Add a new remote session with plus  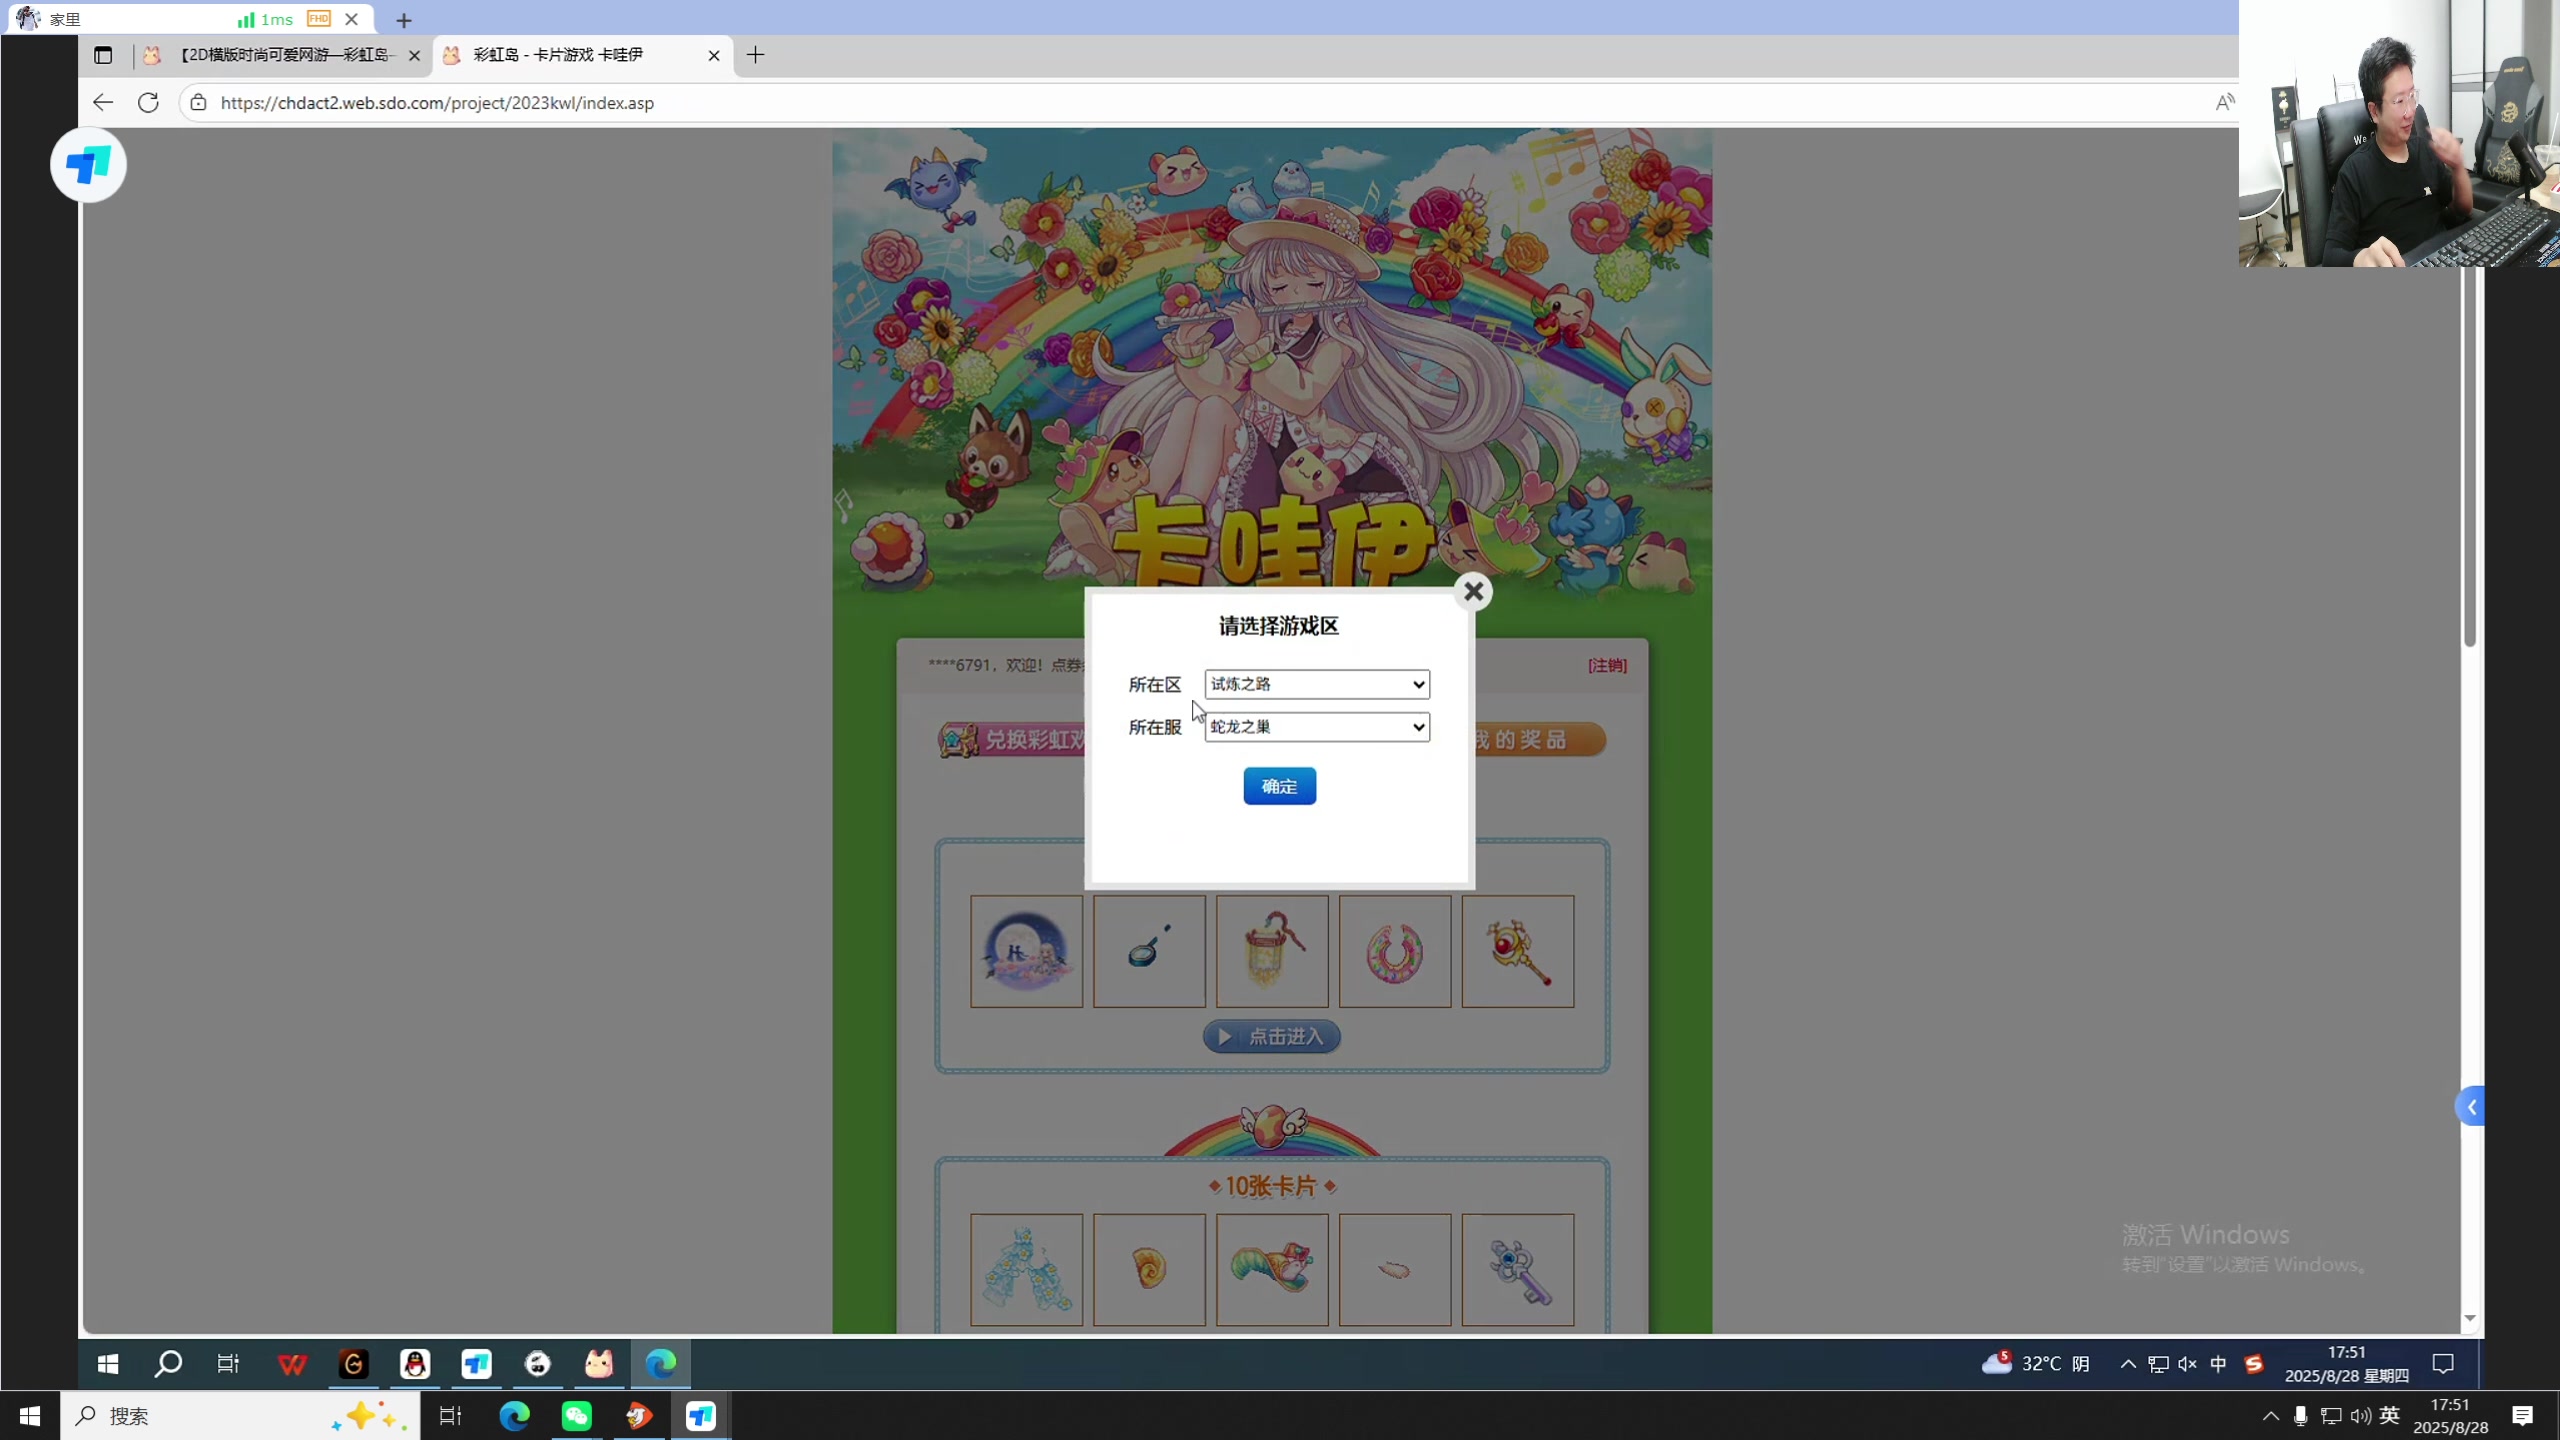404,20
